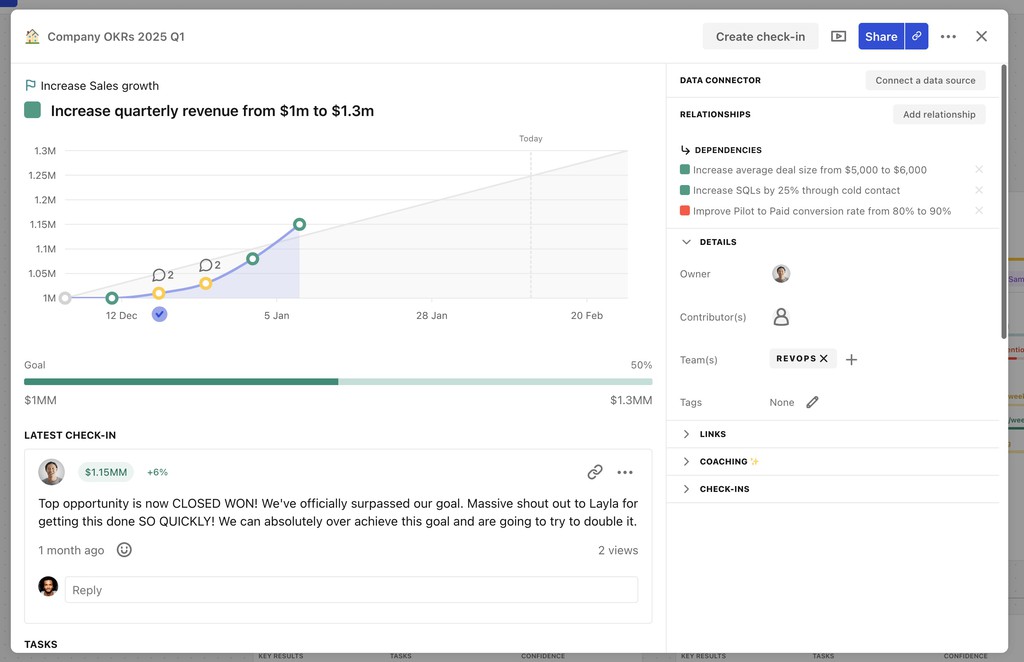Click the goal progress bar at 50%

tap(338, 382)
